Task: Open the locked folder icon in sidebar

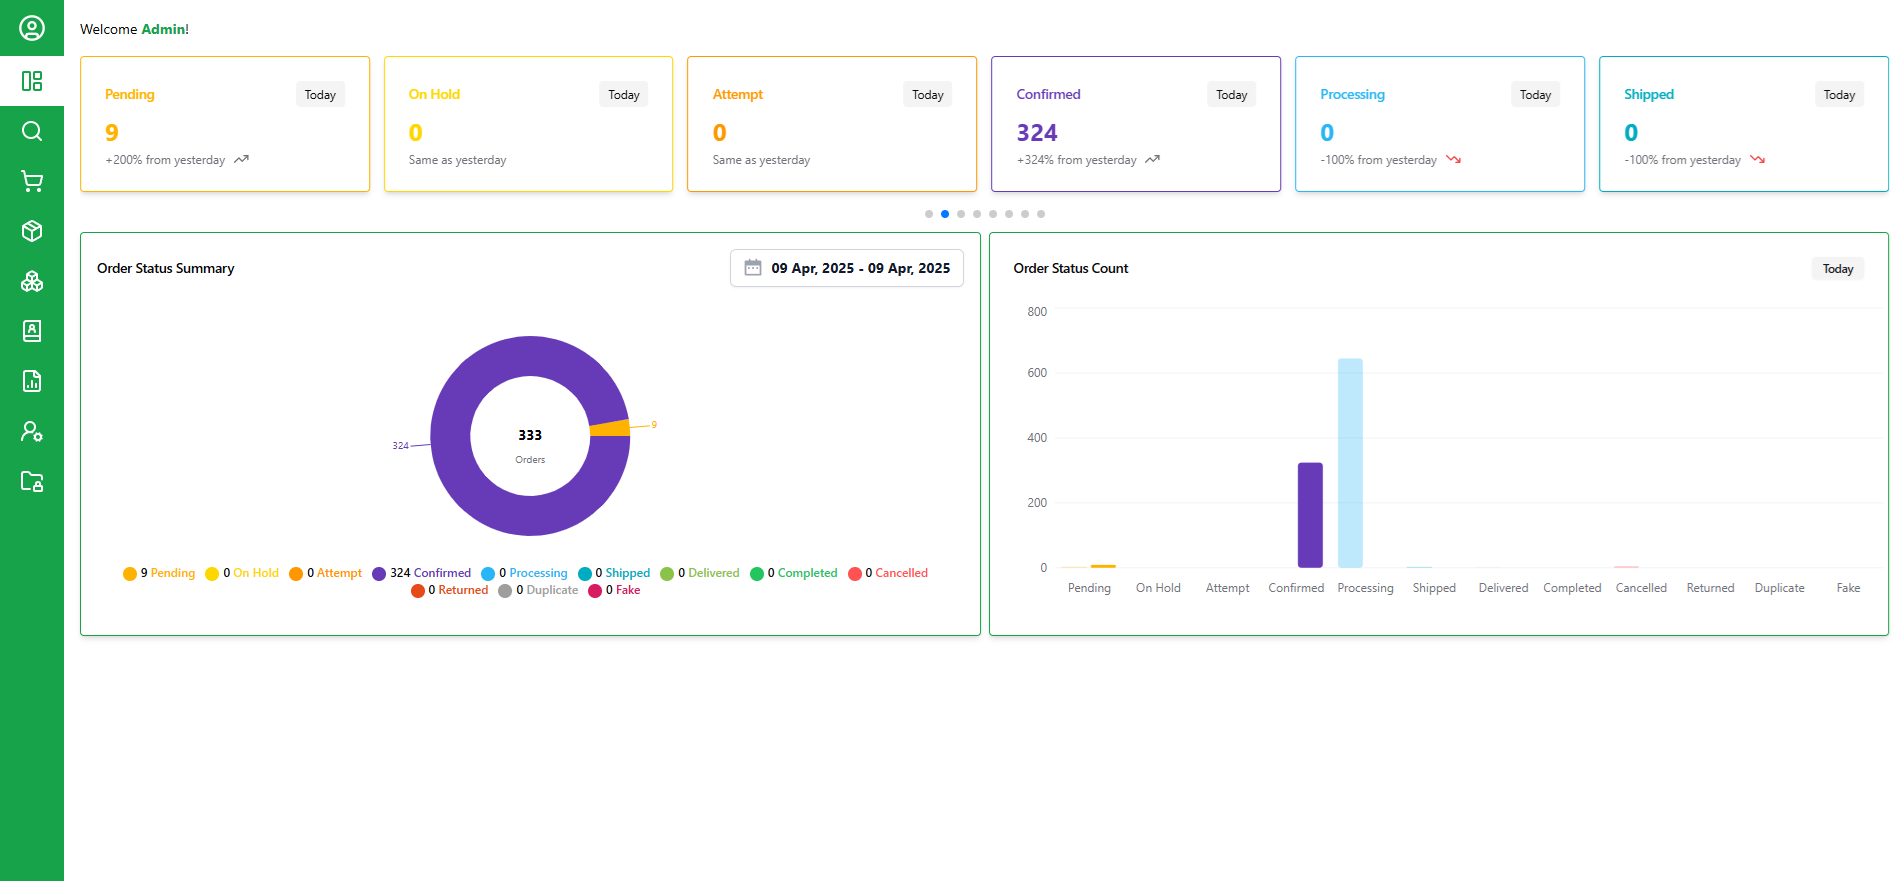Action: [x=32, y=481]
